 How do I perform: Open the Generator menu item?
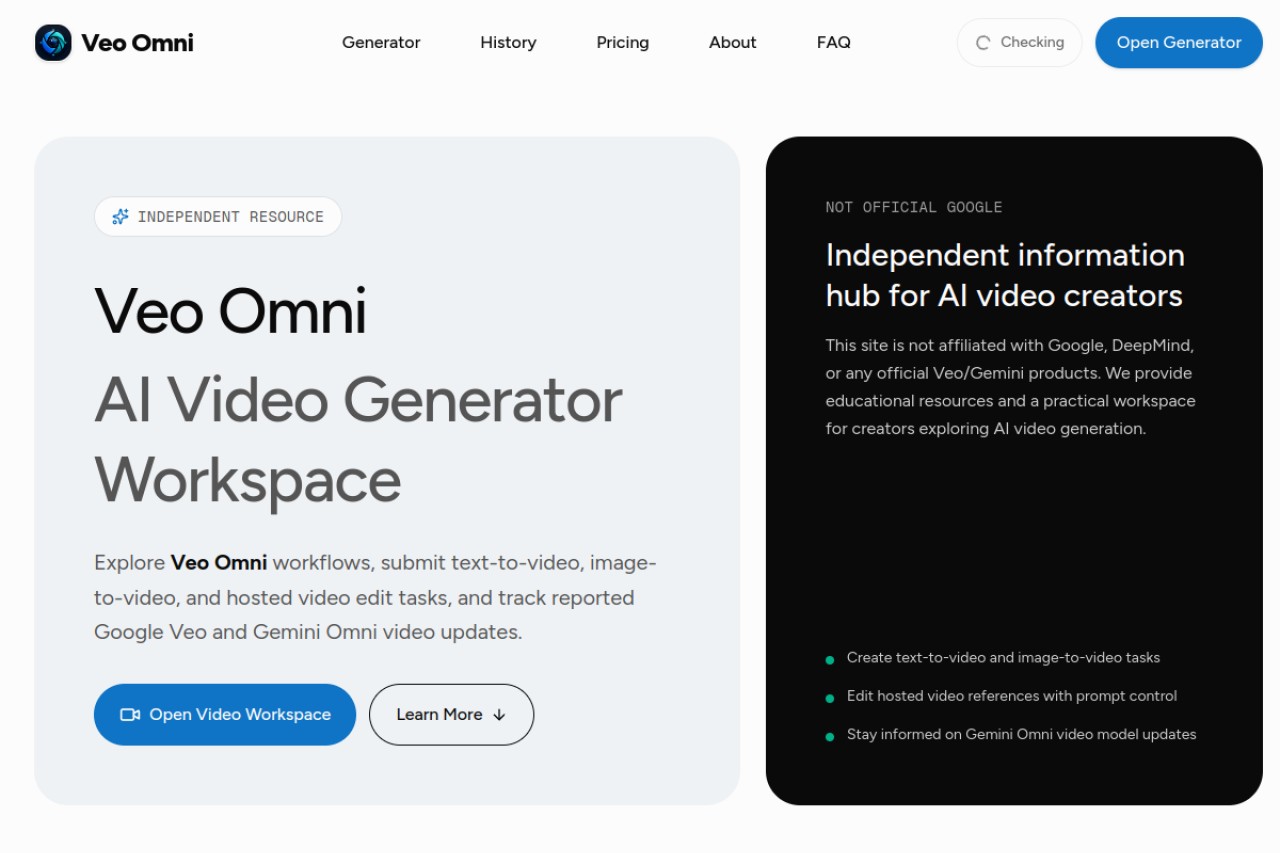click(x=381, y=43)
